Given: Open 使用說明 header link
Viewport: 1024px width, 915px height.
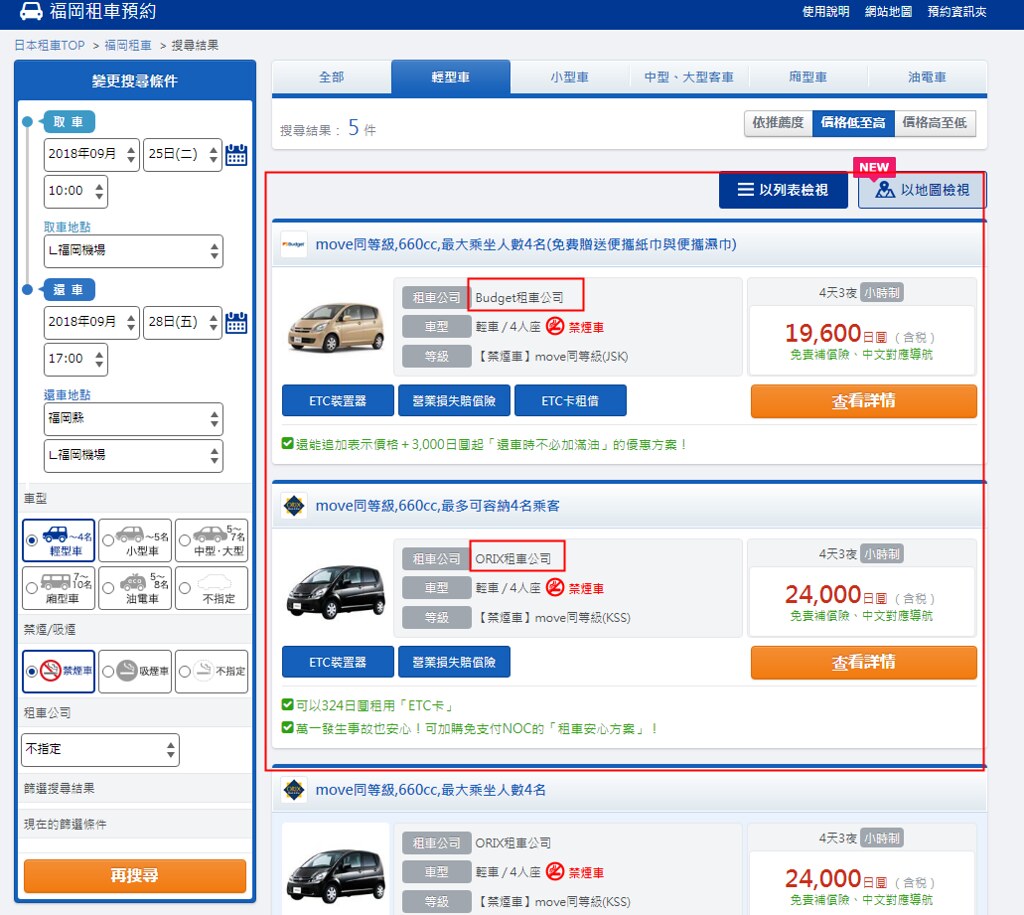Looking at the screenshot, I should 825,12.
